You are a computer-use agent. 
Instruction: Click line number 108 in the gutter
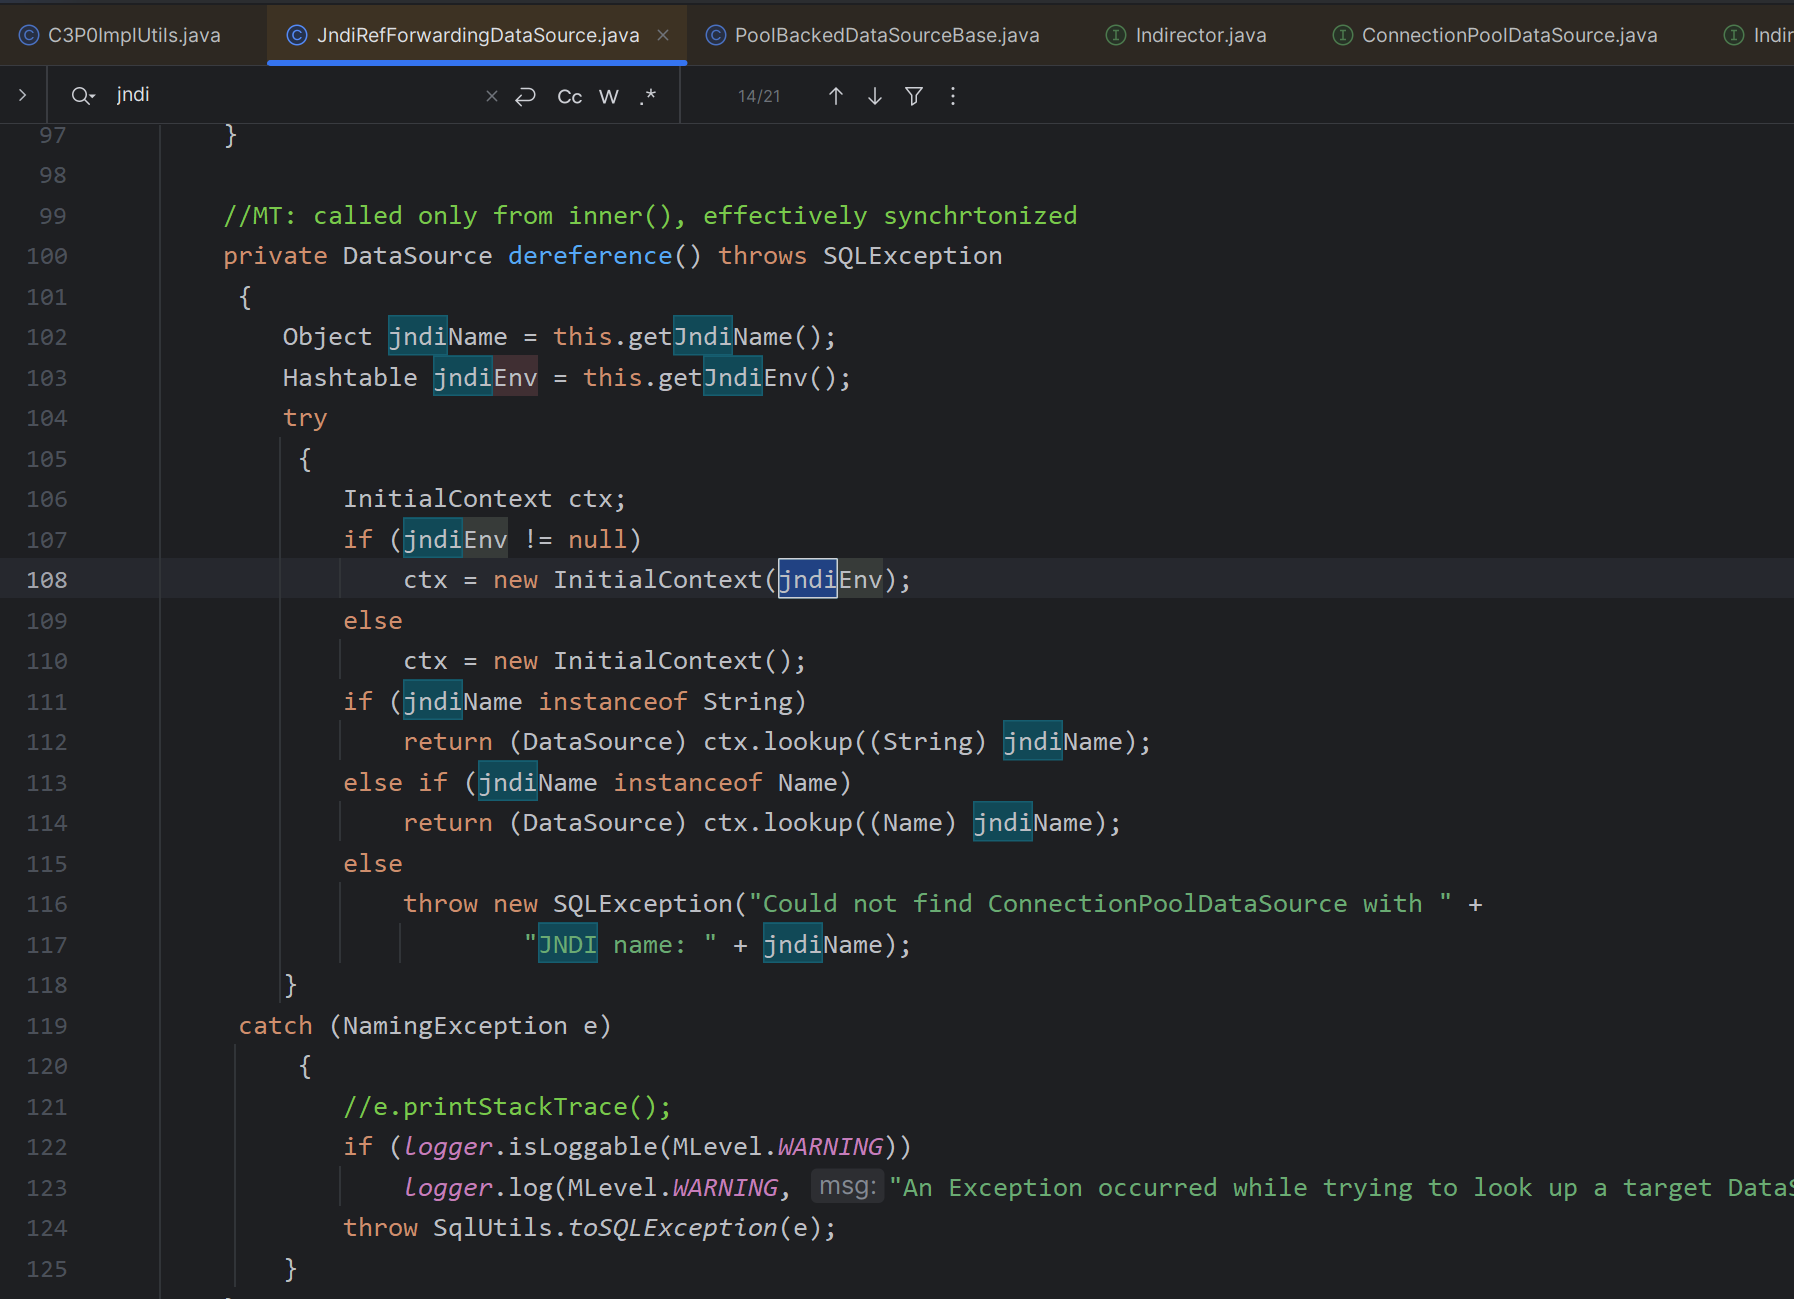pyautogui.click(x=47, y=580)
